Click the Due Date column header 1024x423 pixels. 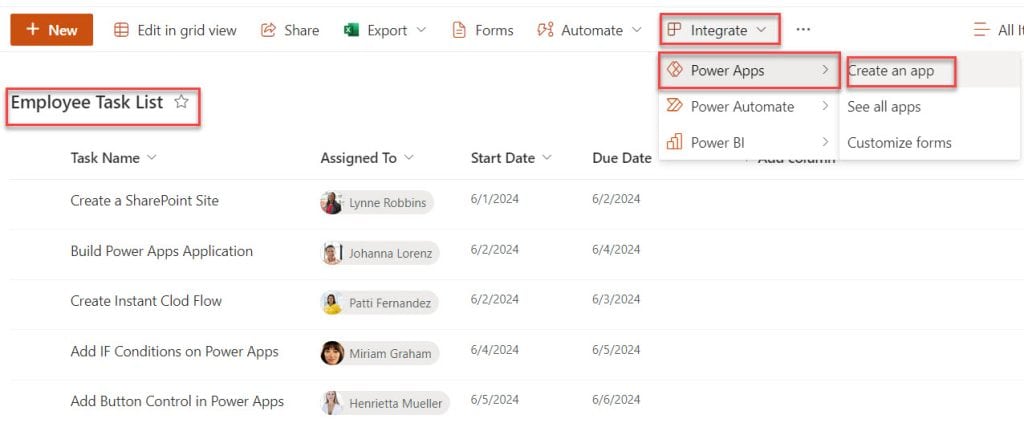click(622, 158)
